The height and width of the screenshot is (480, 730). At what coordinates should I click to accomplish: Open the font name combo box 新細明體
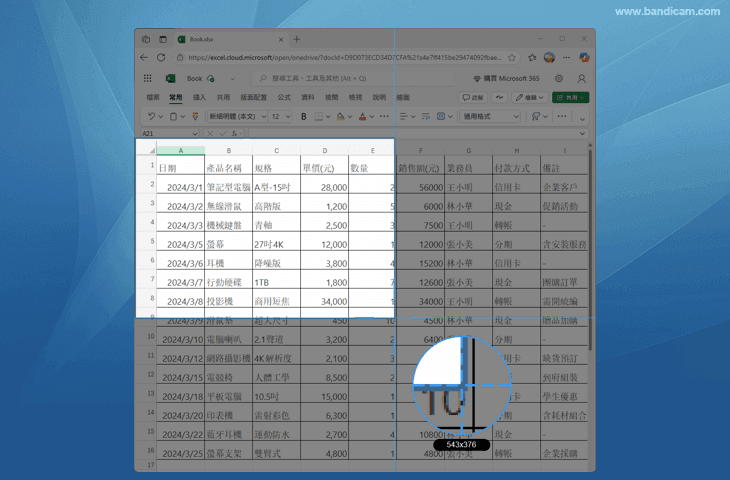(237, 116)
